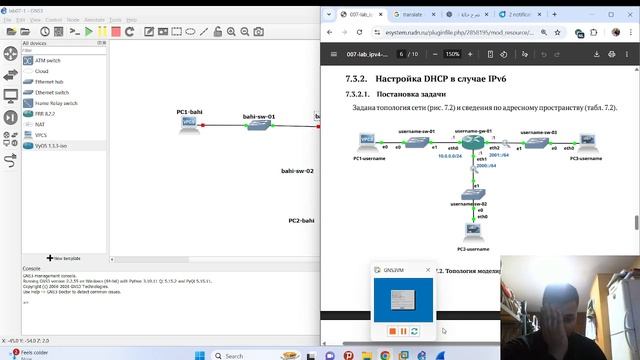The image size is (640, 360).
Task: Open Help menu in GNS3
Action: pos(131,20)
